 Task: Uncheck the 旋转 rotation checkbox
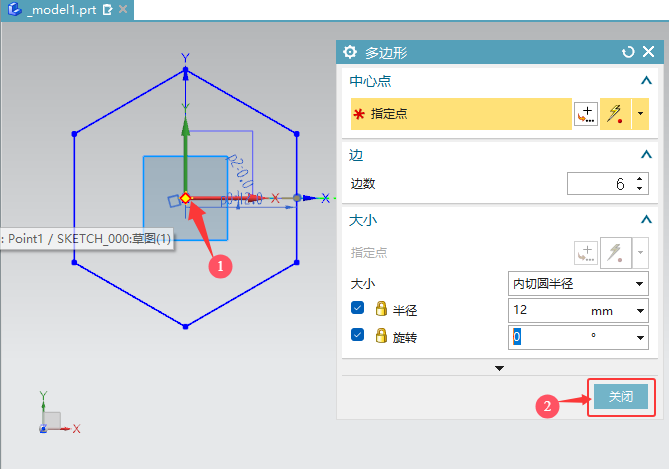click(358, 337)
